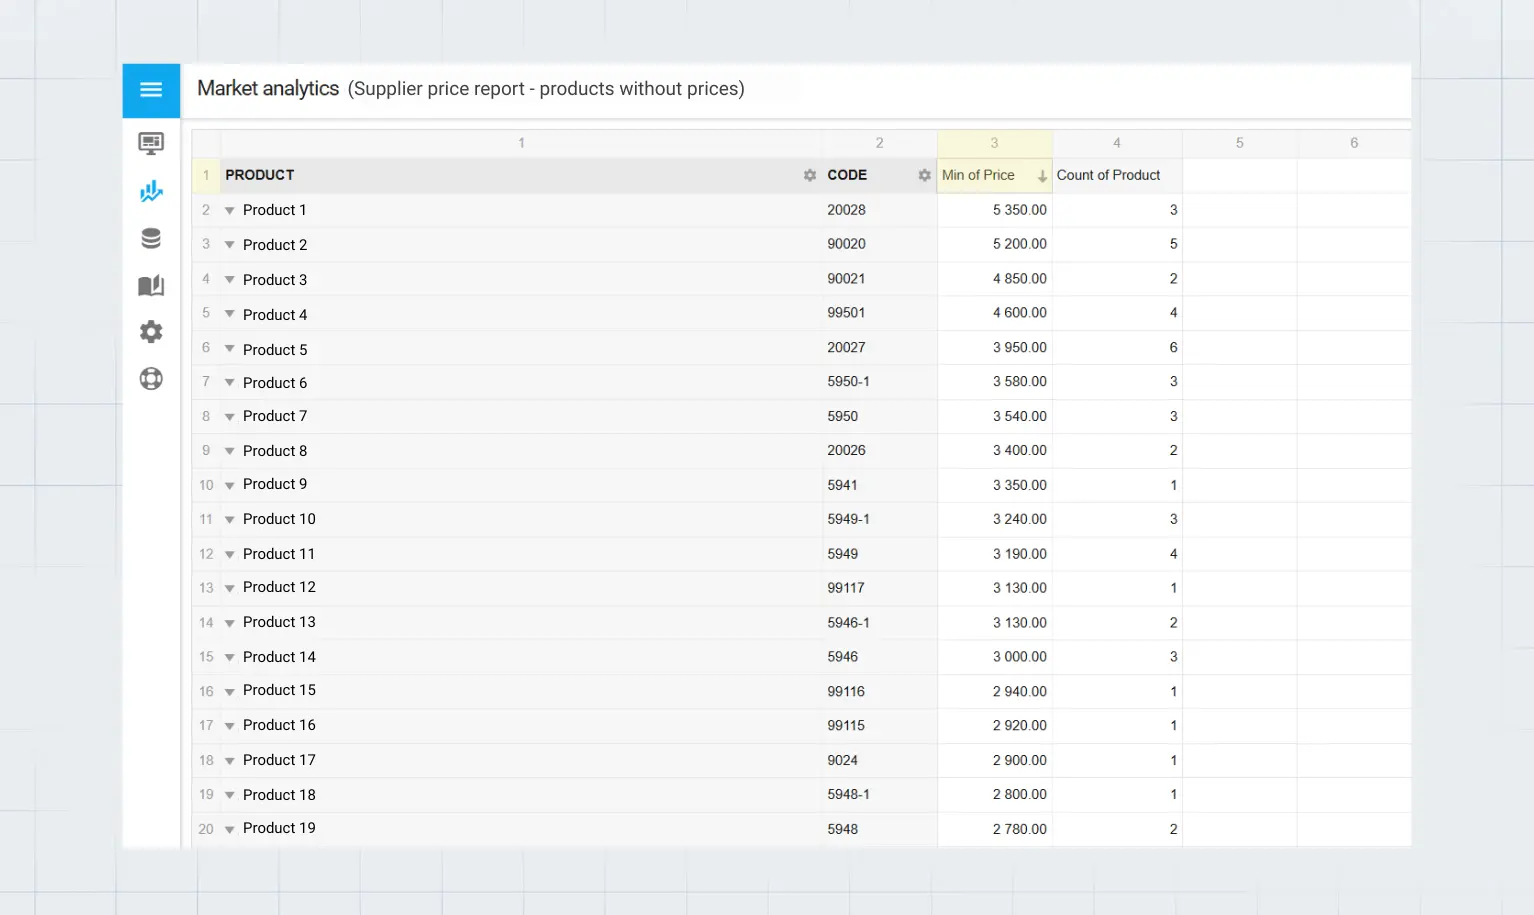Select the database icon in sidebar

tap(151, 238)
